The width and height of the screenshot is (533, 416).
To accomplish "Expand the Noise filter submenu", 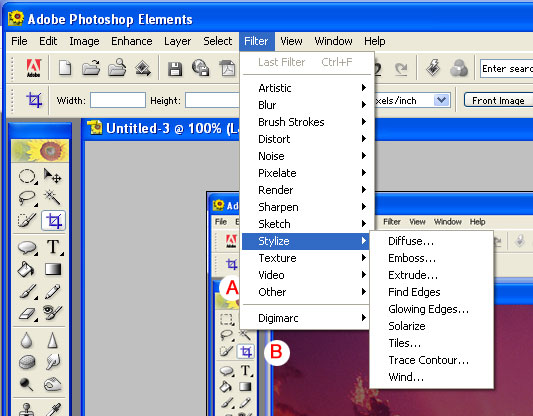I will [308, 156].
